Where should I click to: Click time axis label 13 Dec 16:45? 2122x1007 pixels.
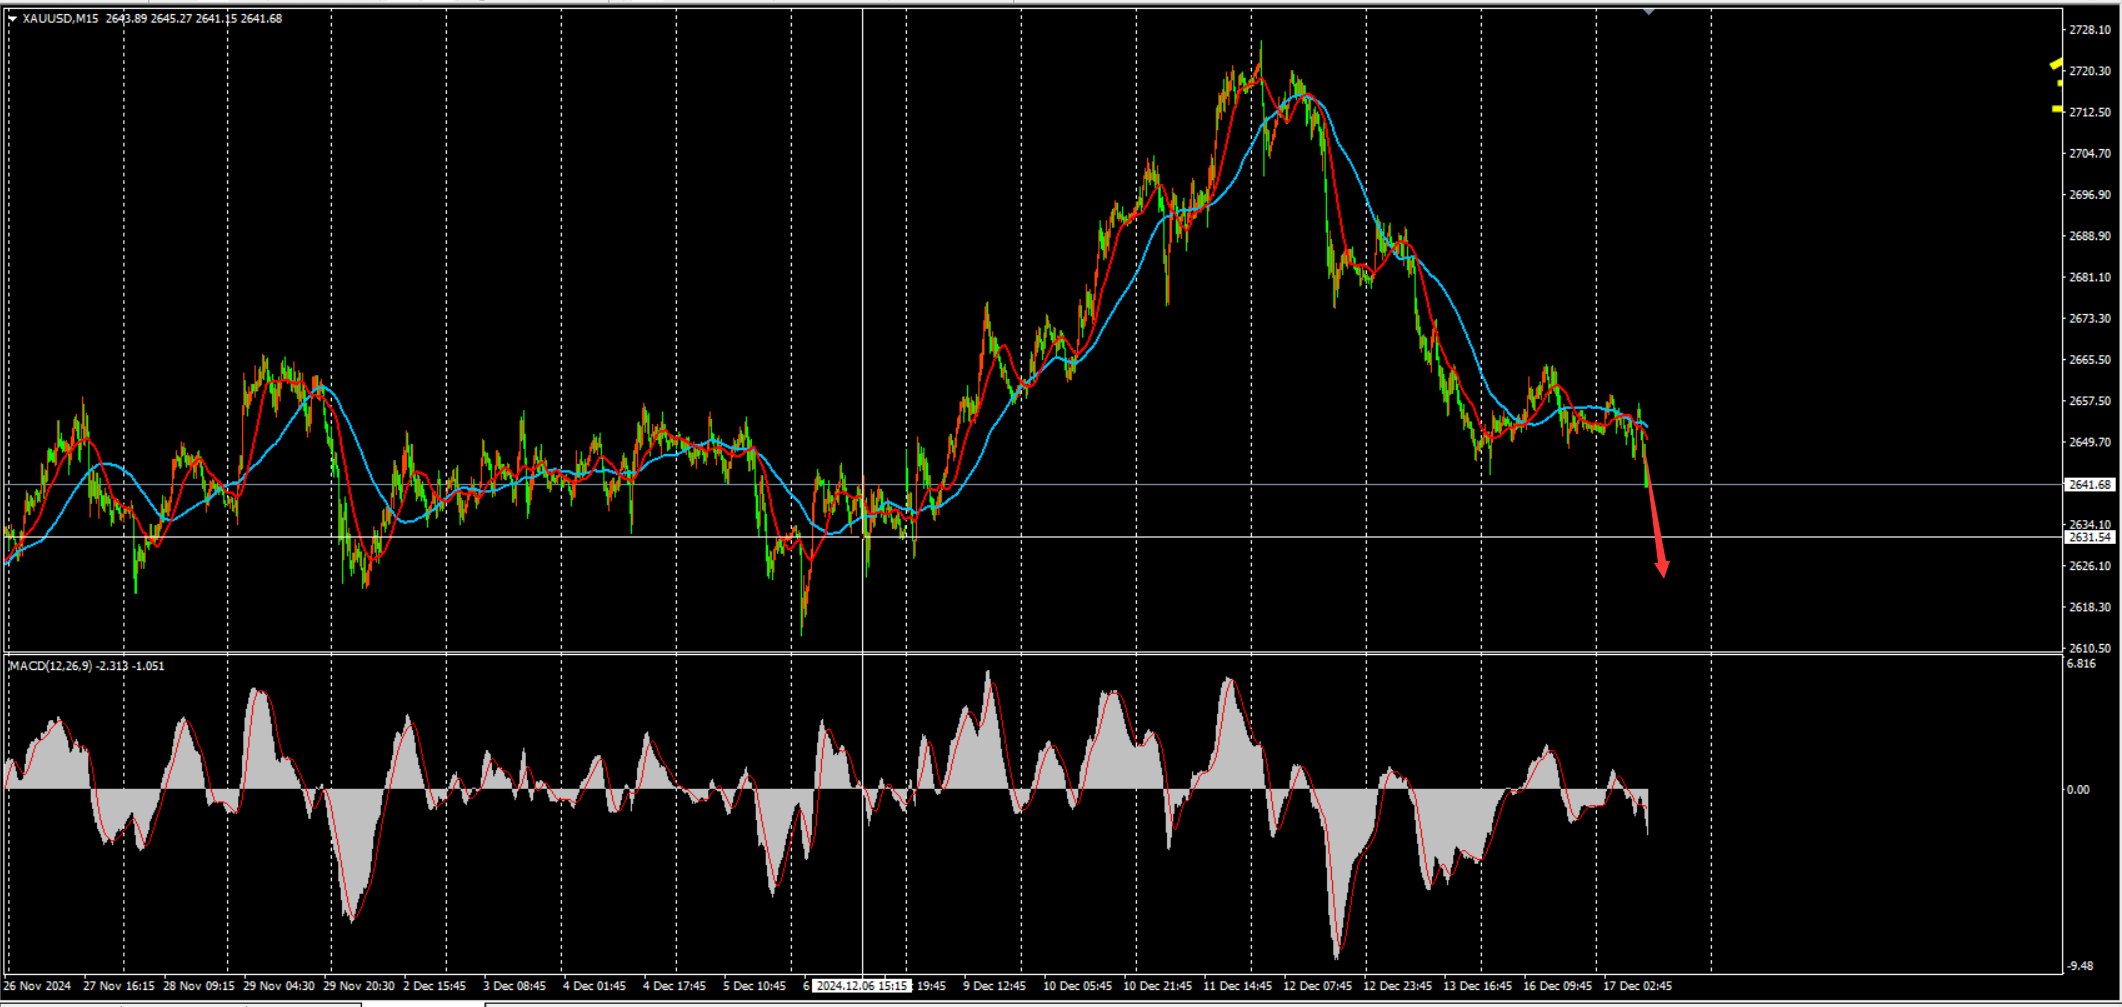pyautogui.click(x=1478, y=986)
